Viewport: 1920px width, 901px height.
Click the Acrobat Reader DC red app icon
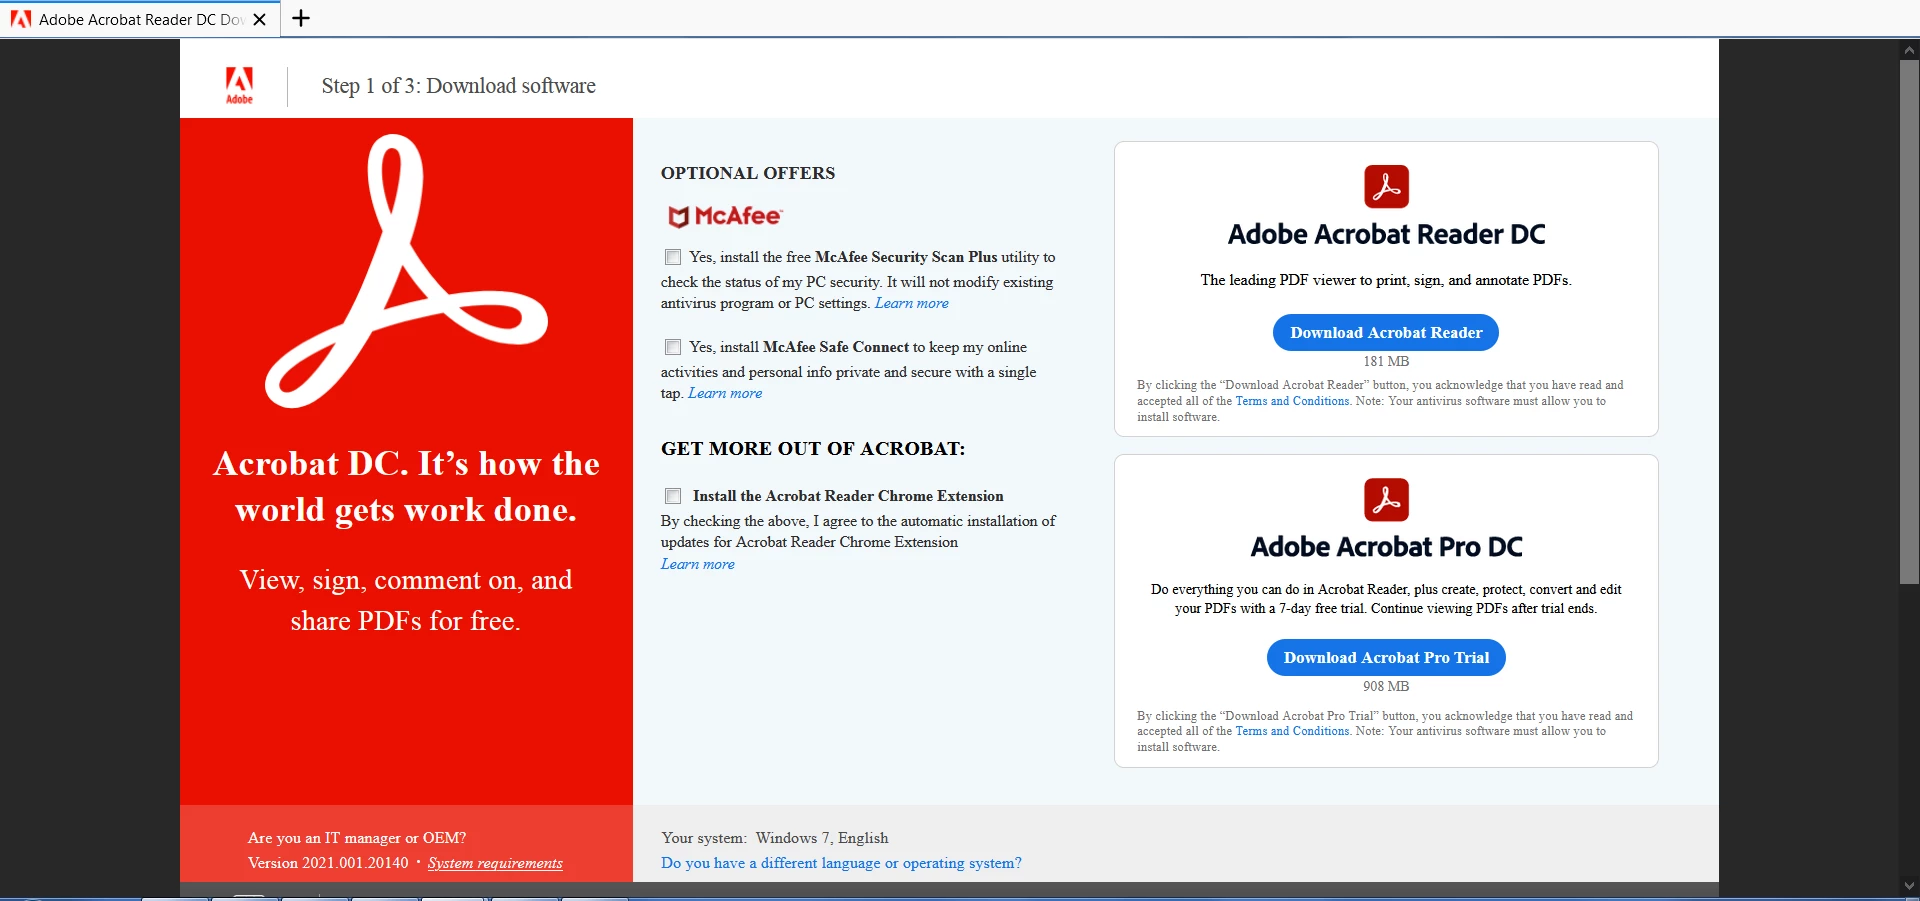1386,187
